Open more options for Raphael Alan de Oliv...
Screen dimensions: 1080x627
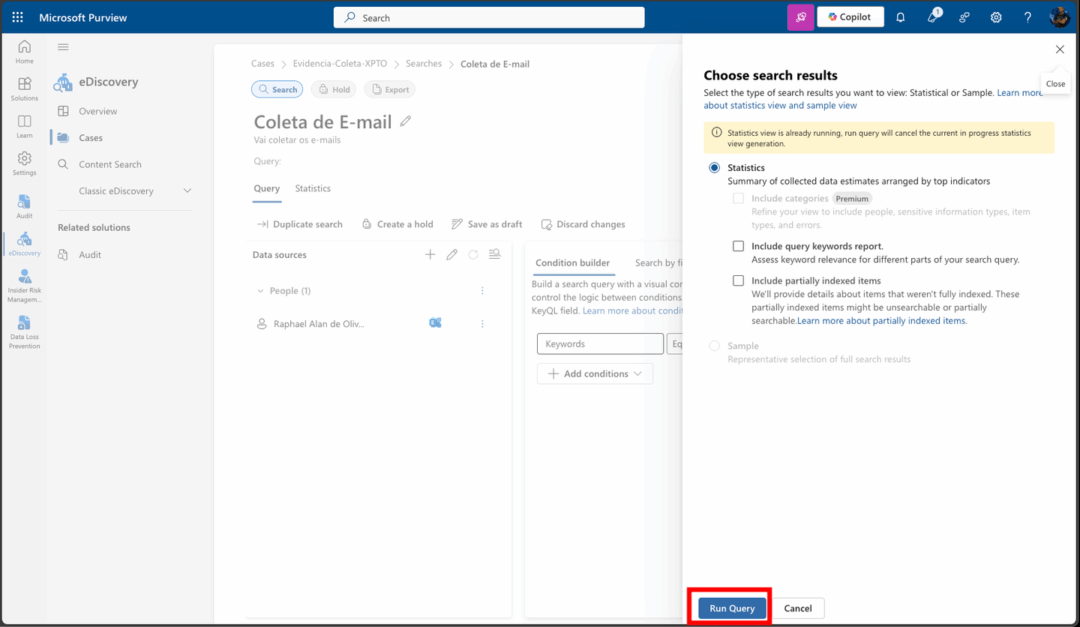(482, 323)
